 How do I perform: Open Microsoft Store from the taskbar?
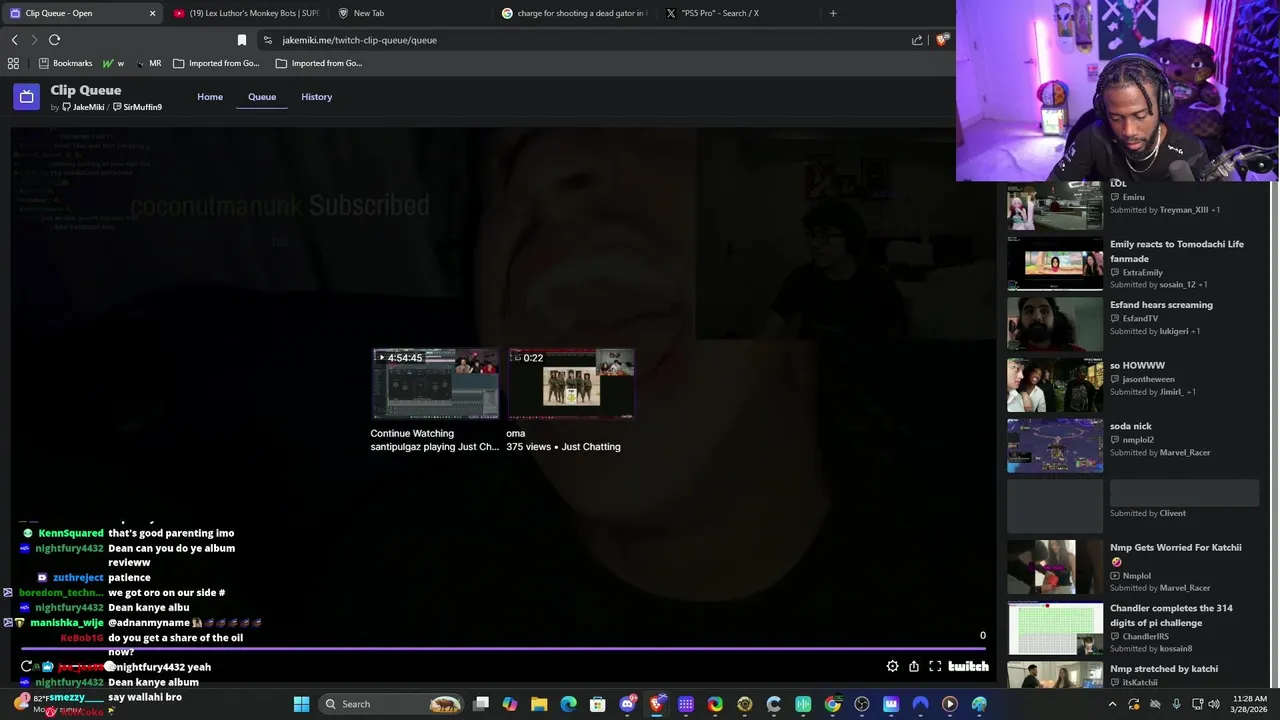click(597, 704)
